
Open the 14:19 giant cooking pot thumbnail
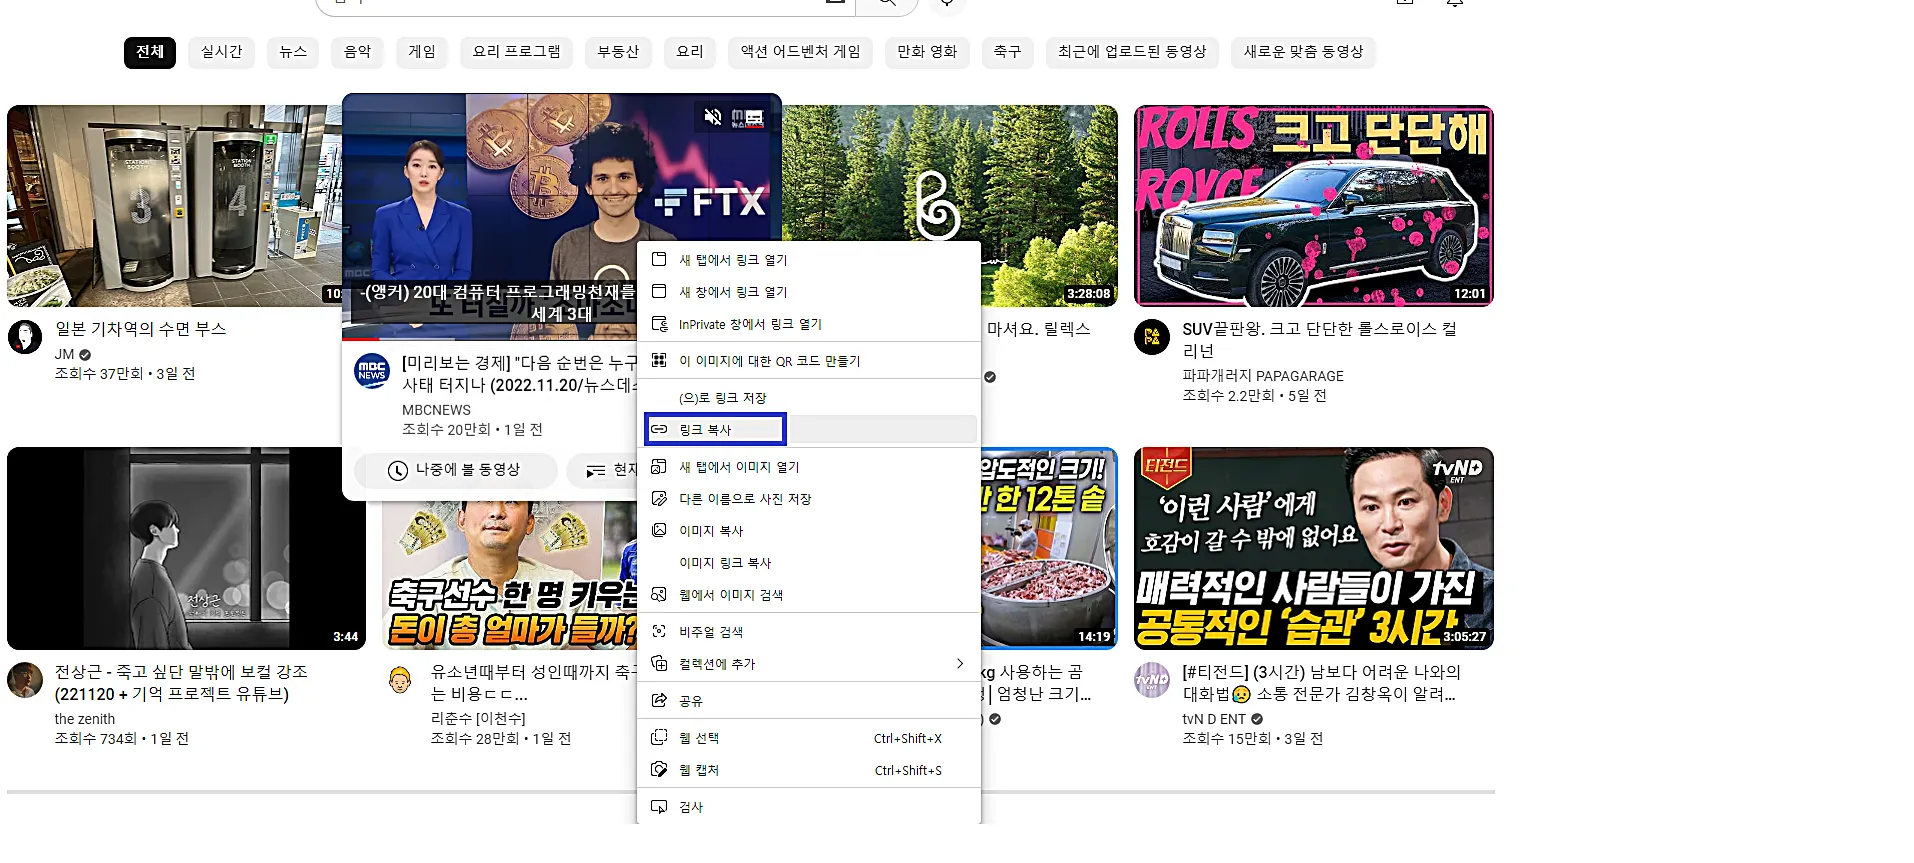pyautogui.click(x=1049, y=548)
